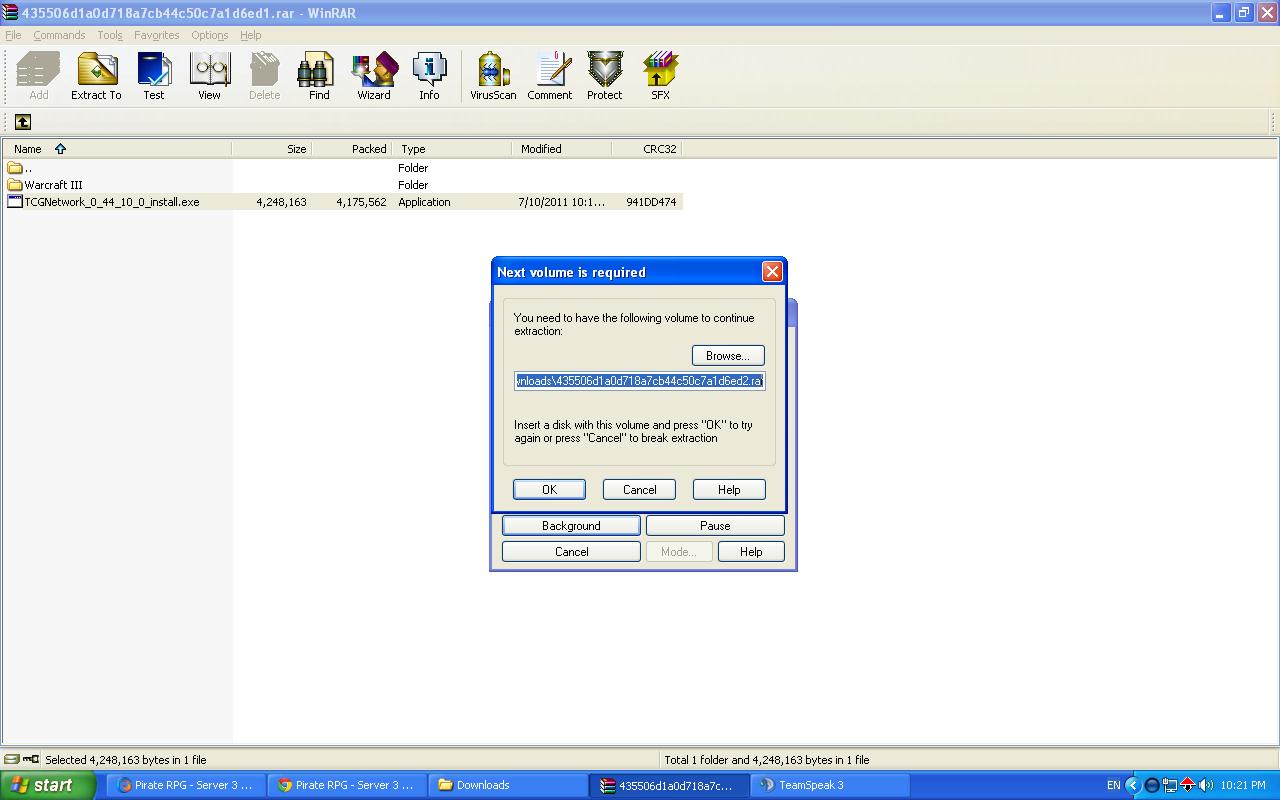The height and width of the screenshot is (800, 1280).
Task: Click the volume speaker tray icon
Action: [1206, 786]
